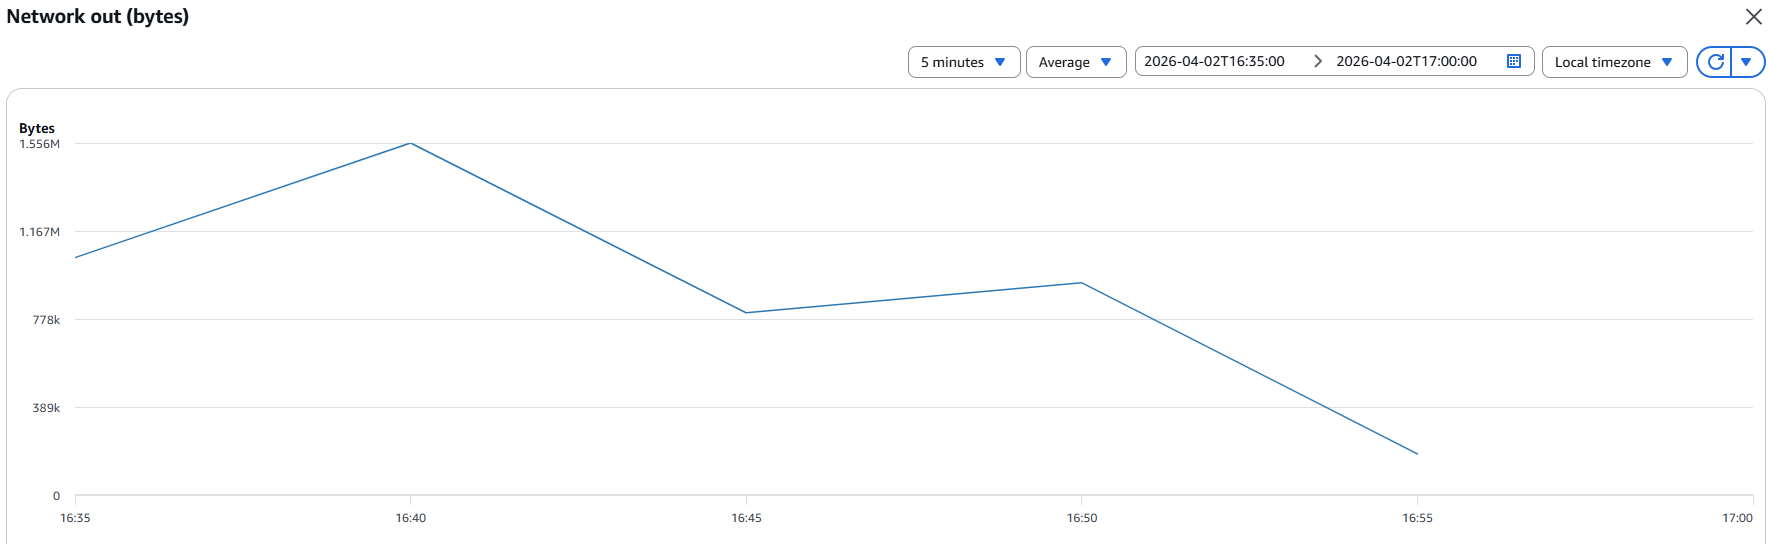Viewport: 1768px width, 544px height.
Task: Open the refresh interval options arrow
Action: click(x=1747, y=62)
